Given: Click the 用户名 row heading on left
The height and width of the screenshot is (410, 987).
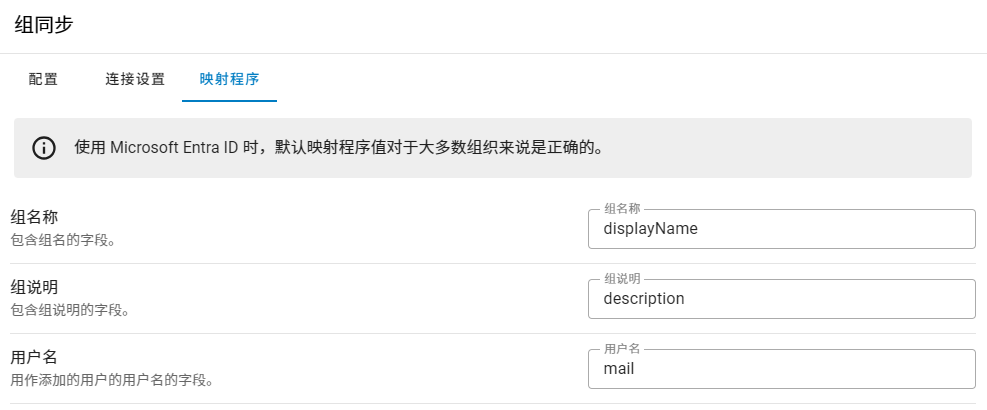Looking at the screenshot, I should 34,358.
